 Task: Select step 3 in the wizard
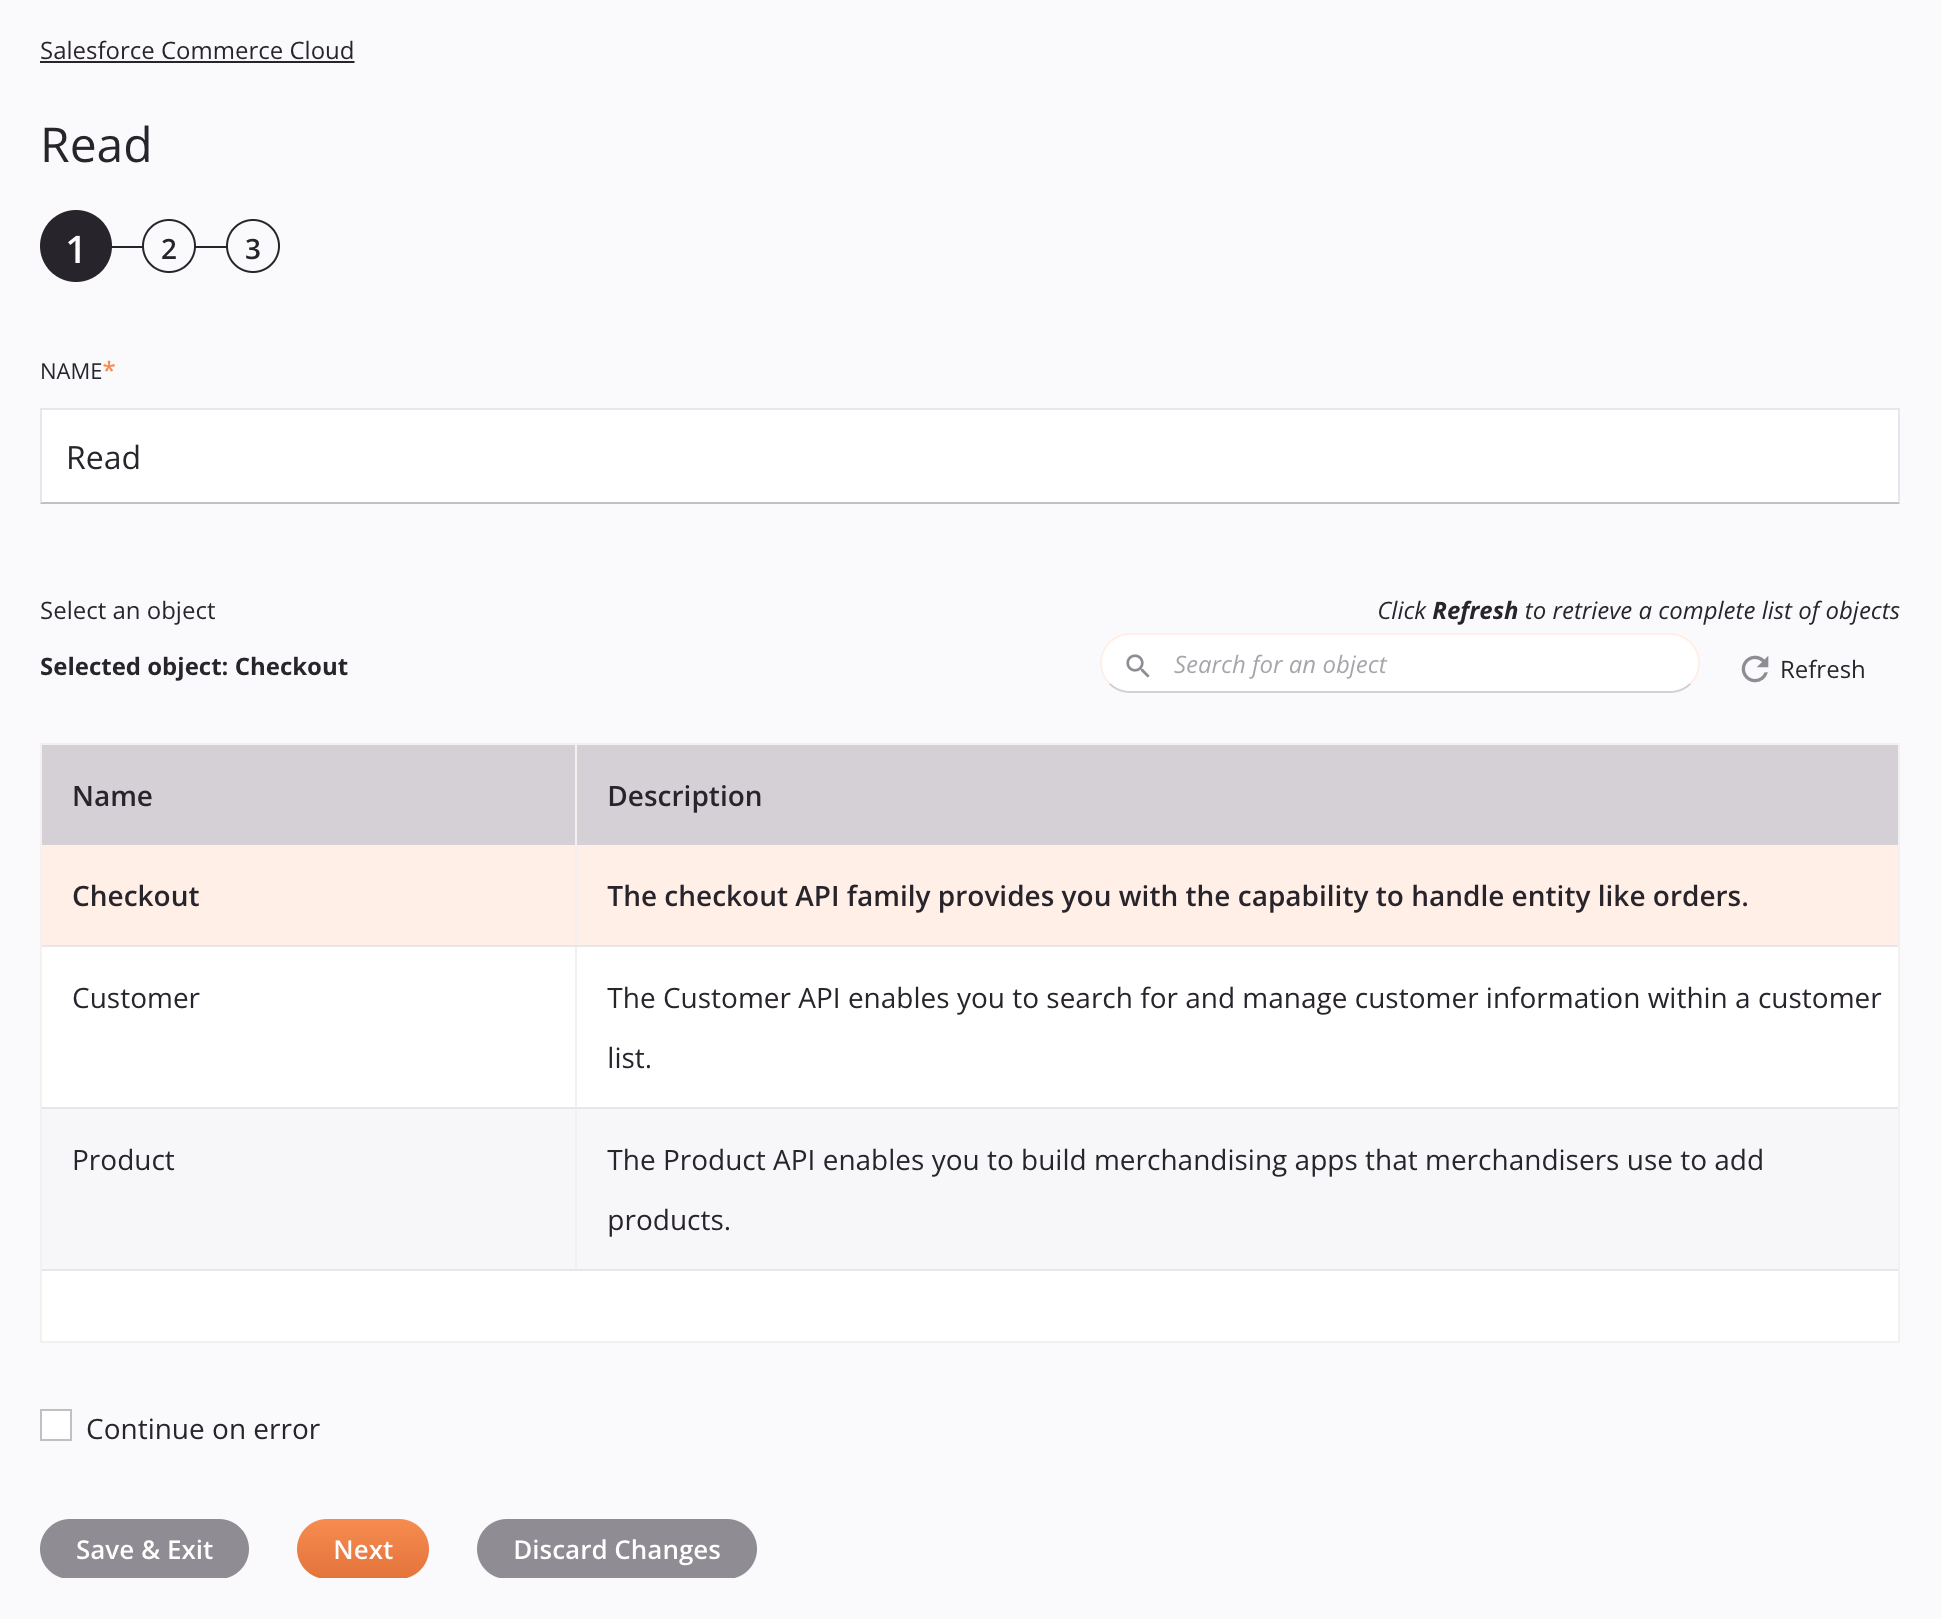(251, 247)
